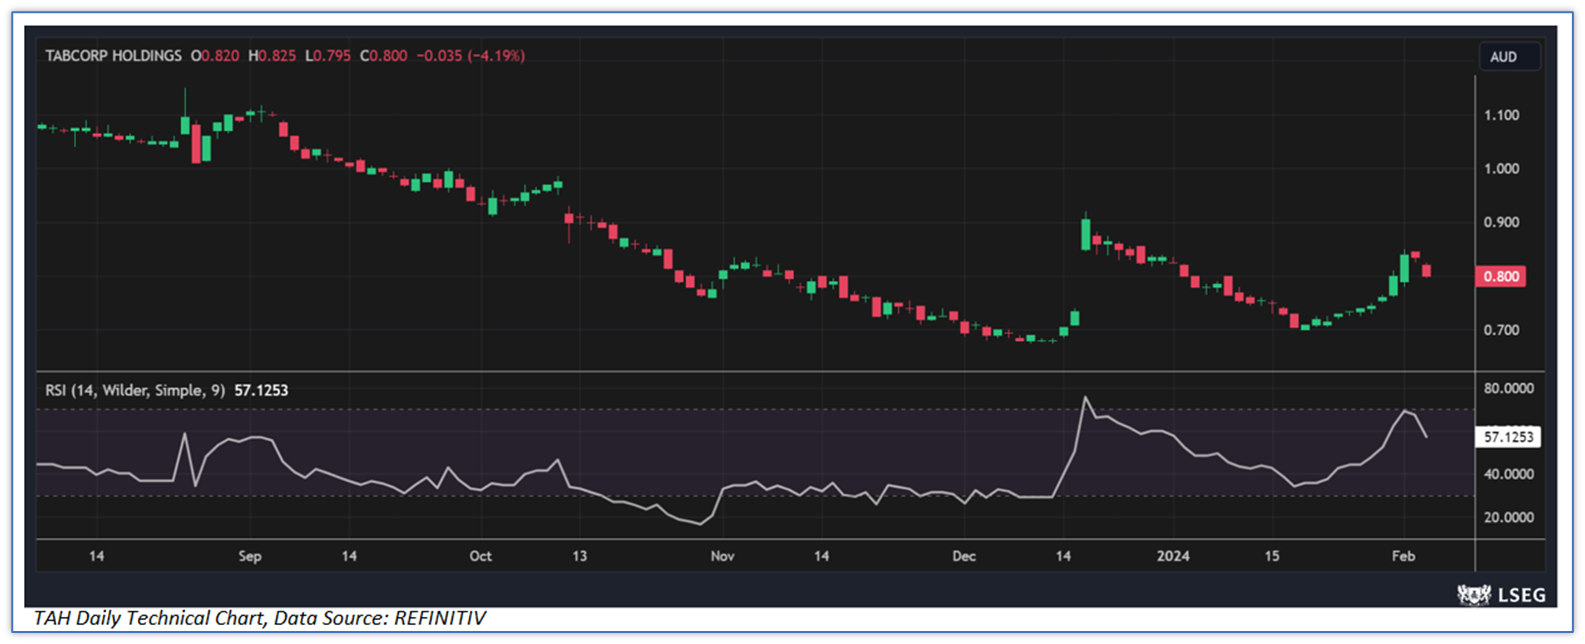
Task: Click the Nov date label on time axis
Action: (x=722, y=556)
